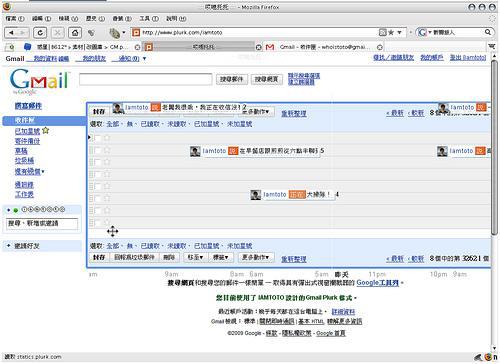Open the bottom 移至 dropdown
Screen dimensions: 500x364
195,257
